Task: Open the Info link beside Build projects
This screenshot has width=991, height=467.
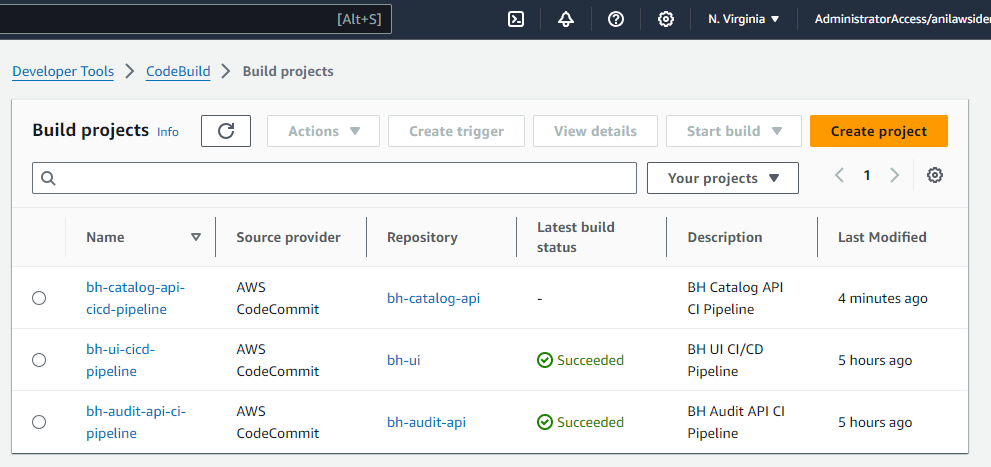Action: pyautogui.click(x=168, y=132)
